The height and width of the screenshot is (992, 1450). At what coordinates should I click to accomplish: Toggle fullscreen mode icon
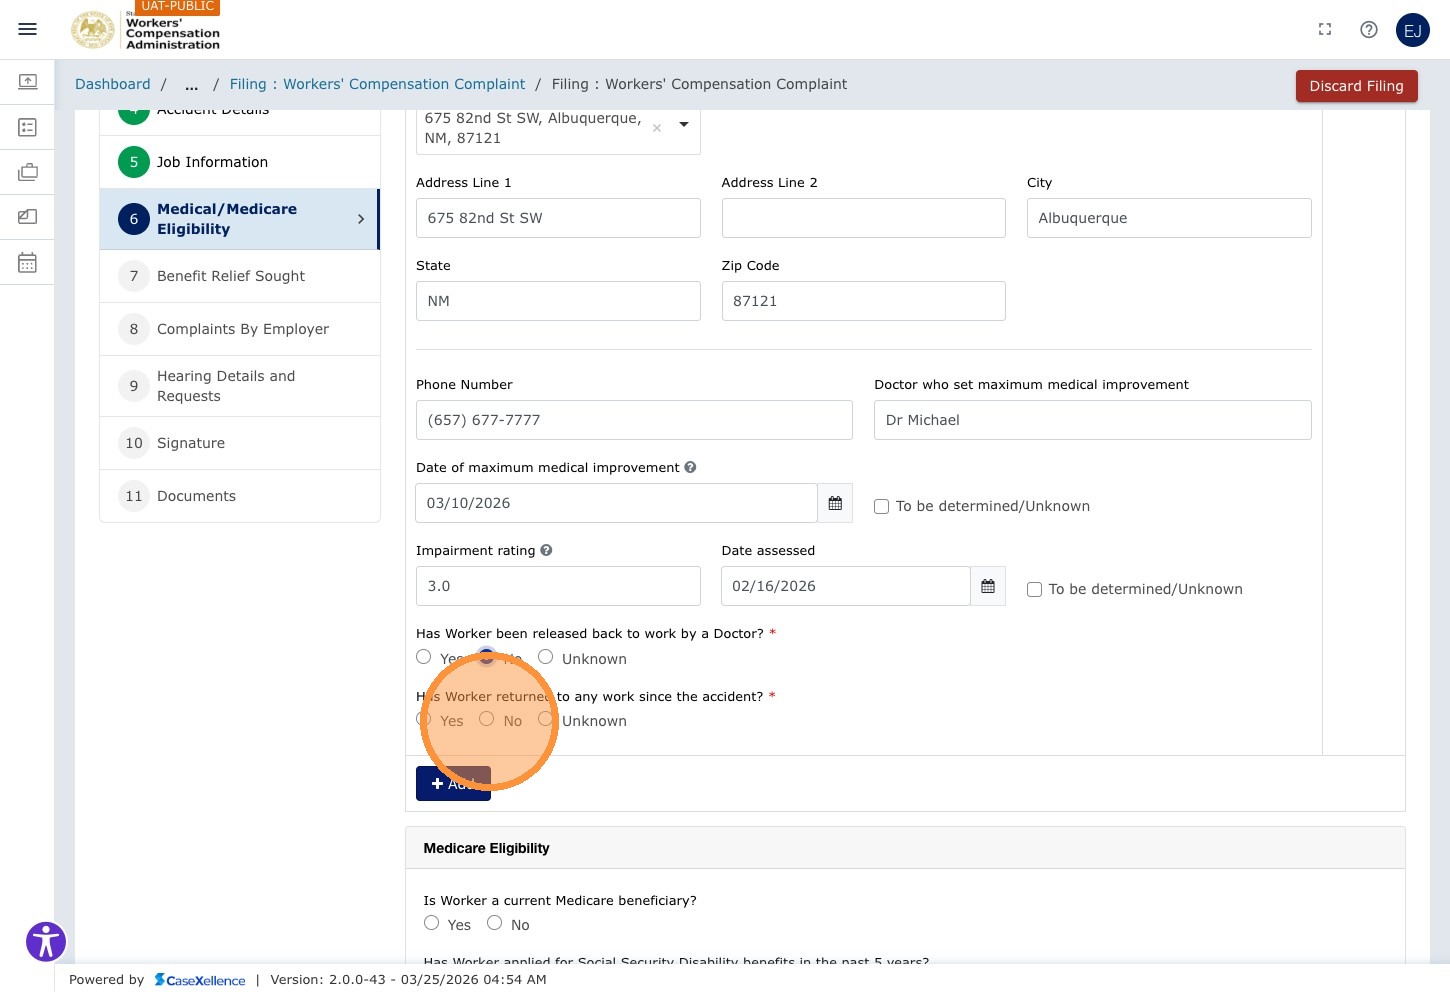[1325, 30]
